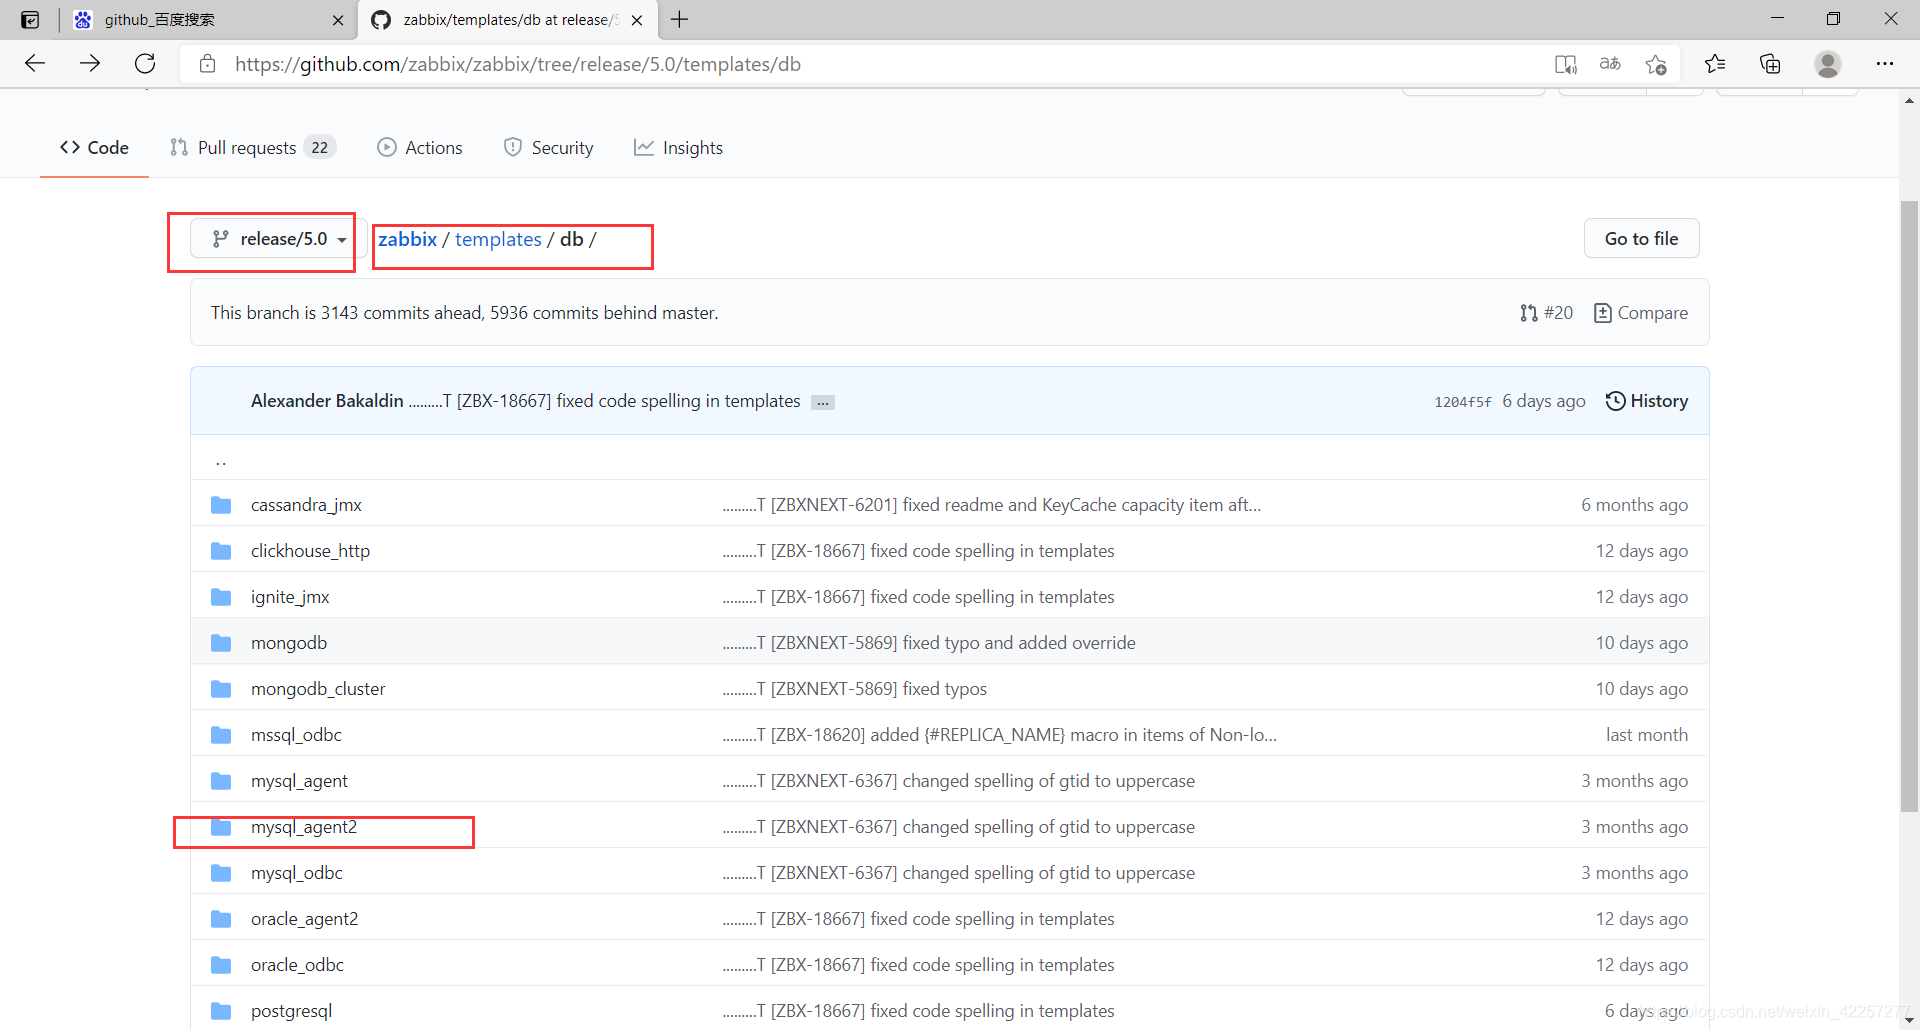Open the History link
The image size is (1920, 1030).
1647,401
